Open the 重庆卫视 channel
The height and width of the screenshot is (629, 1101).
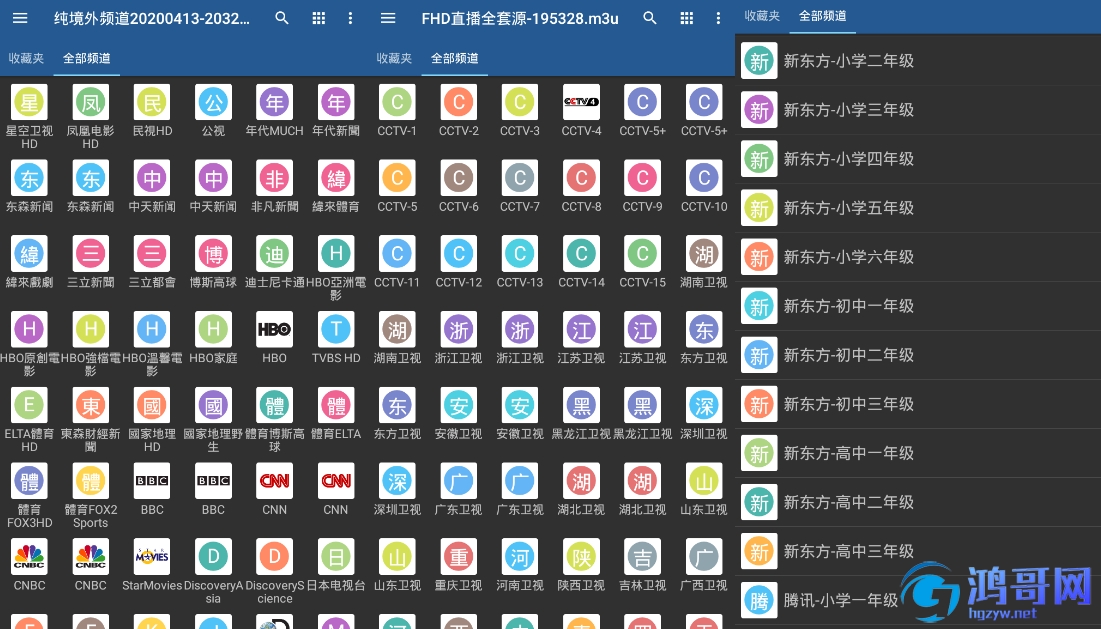[459, 565]
